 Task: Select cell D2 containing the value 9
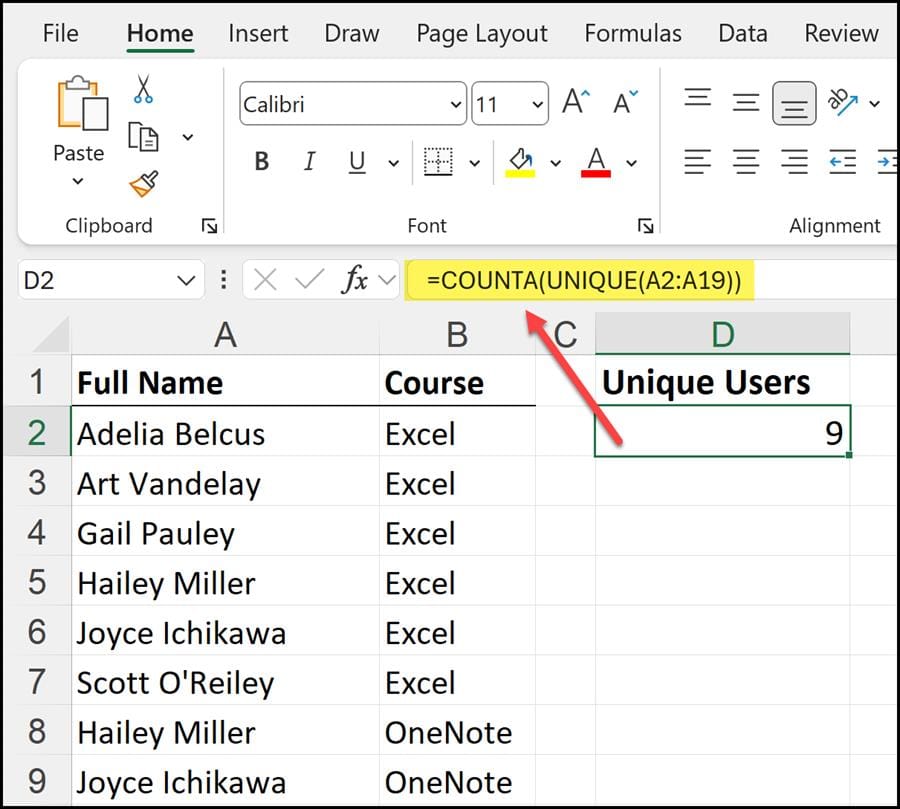722,432
